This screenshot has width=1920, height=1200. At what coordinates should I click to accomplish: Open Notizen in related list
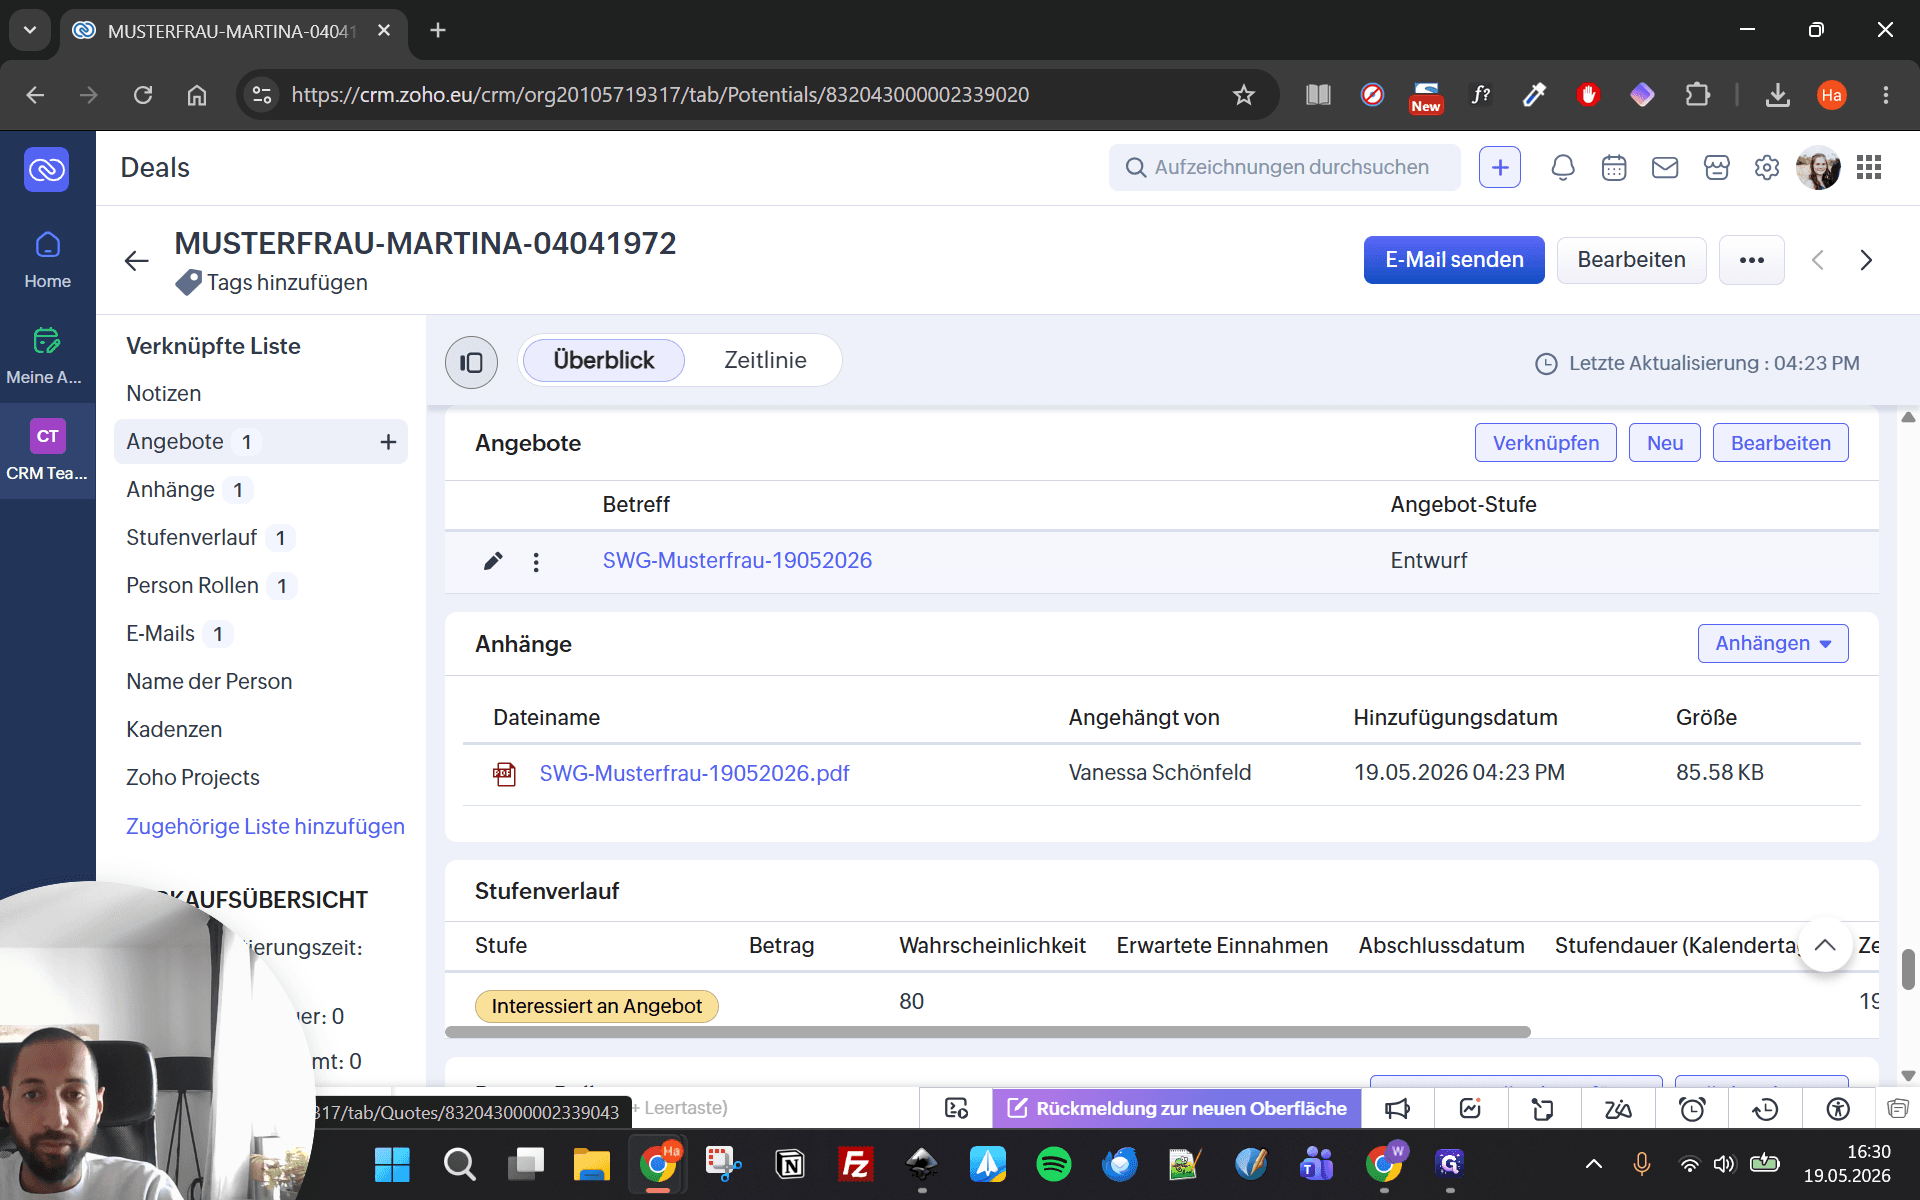point(164,394)
